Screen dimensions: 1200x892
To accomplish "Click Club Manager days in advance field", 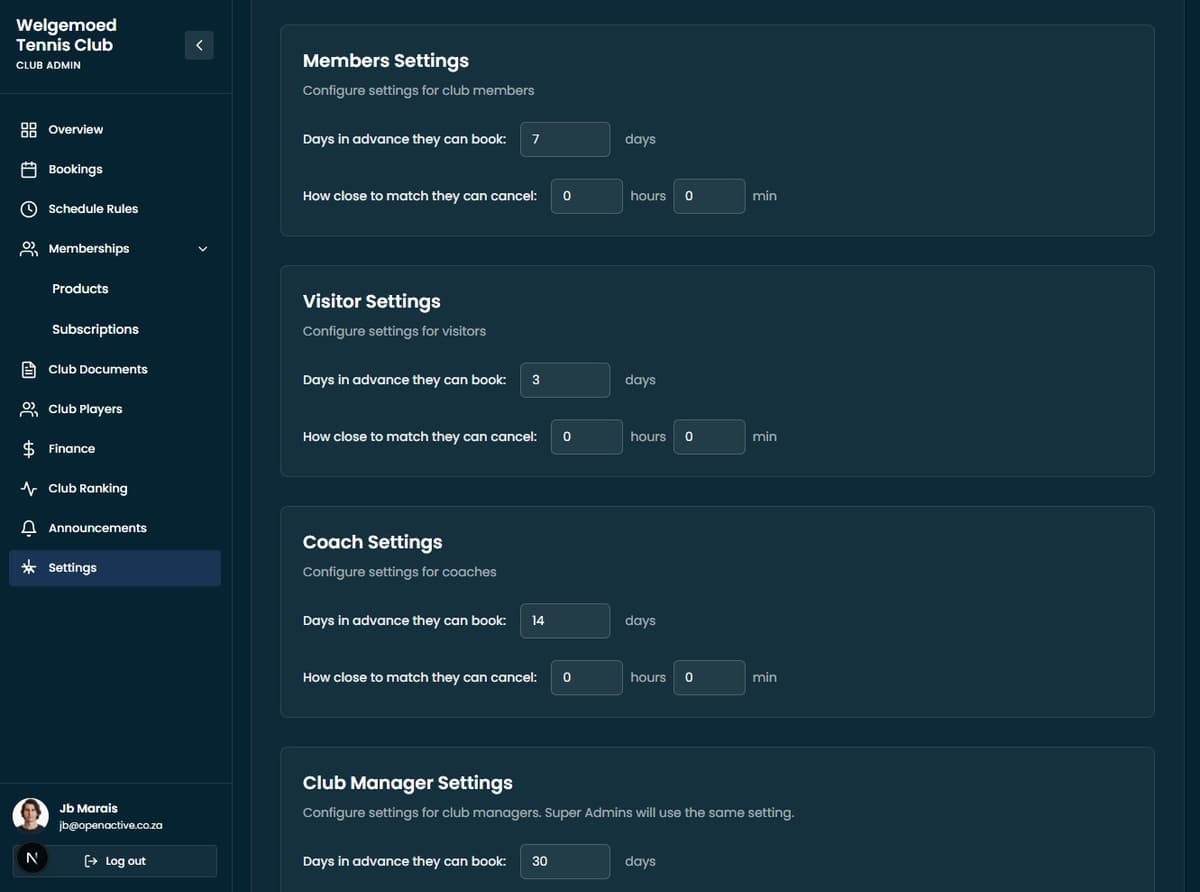I will [x=564, y=861].
